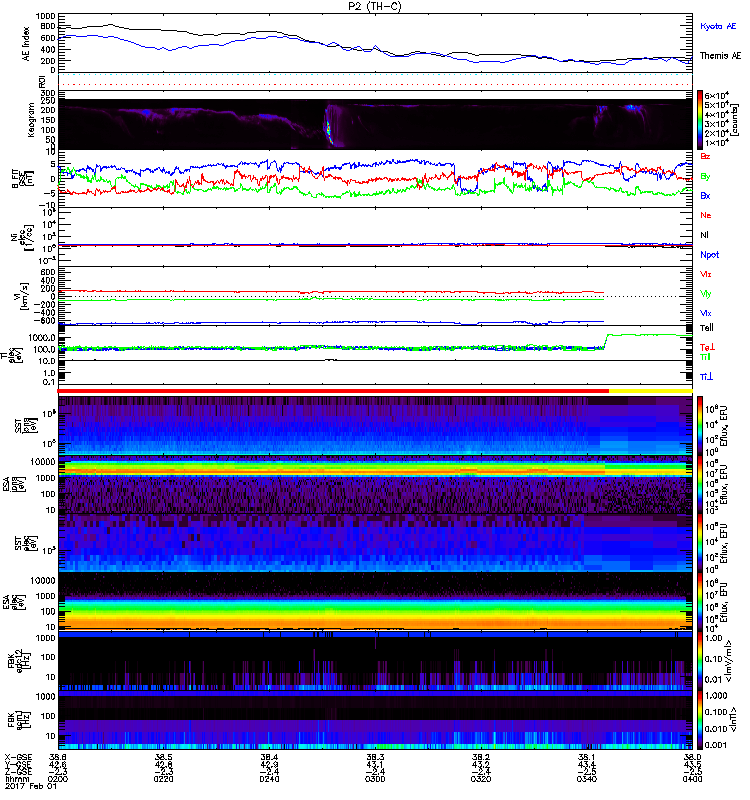
Task: Click the B_FIT magnetic field axis label
Action: click(x=21, y=179)
